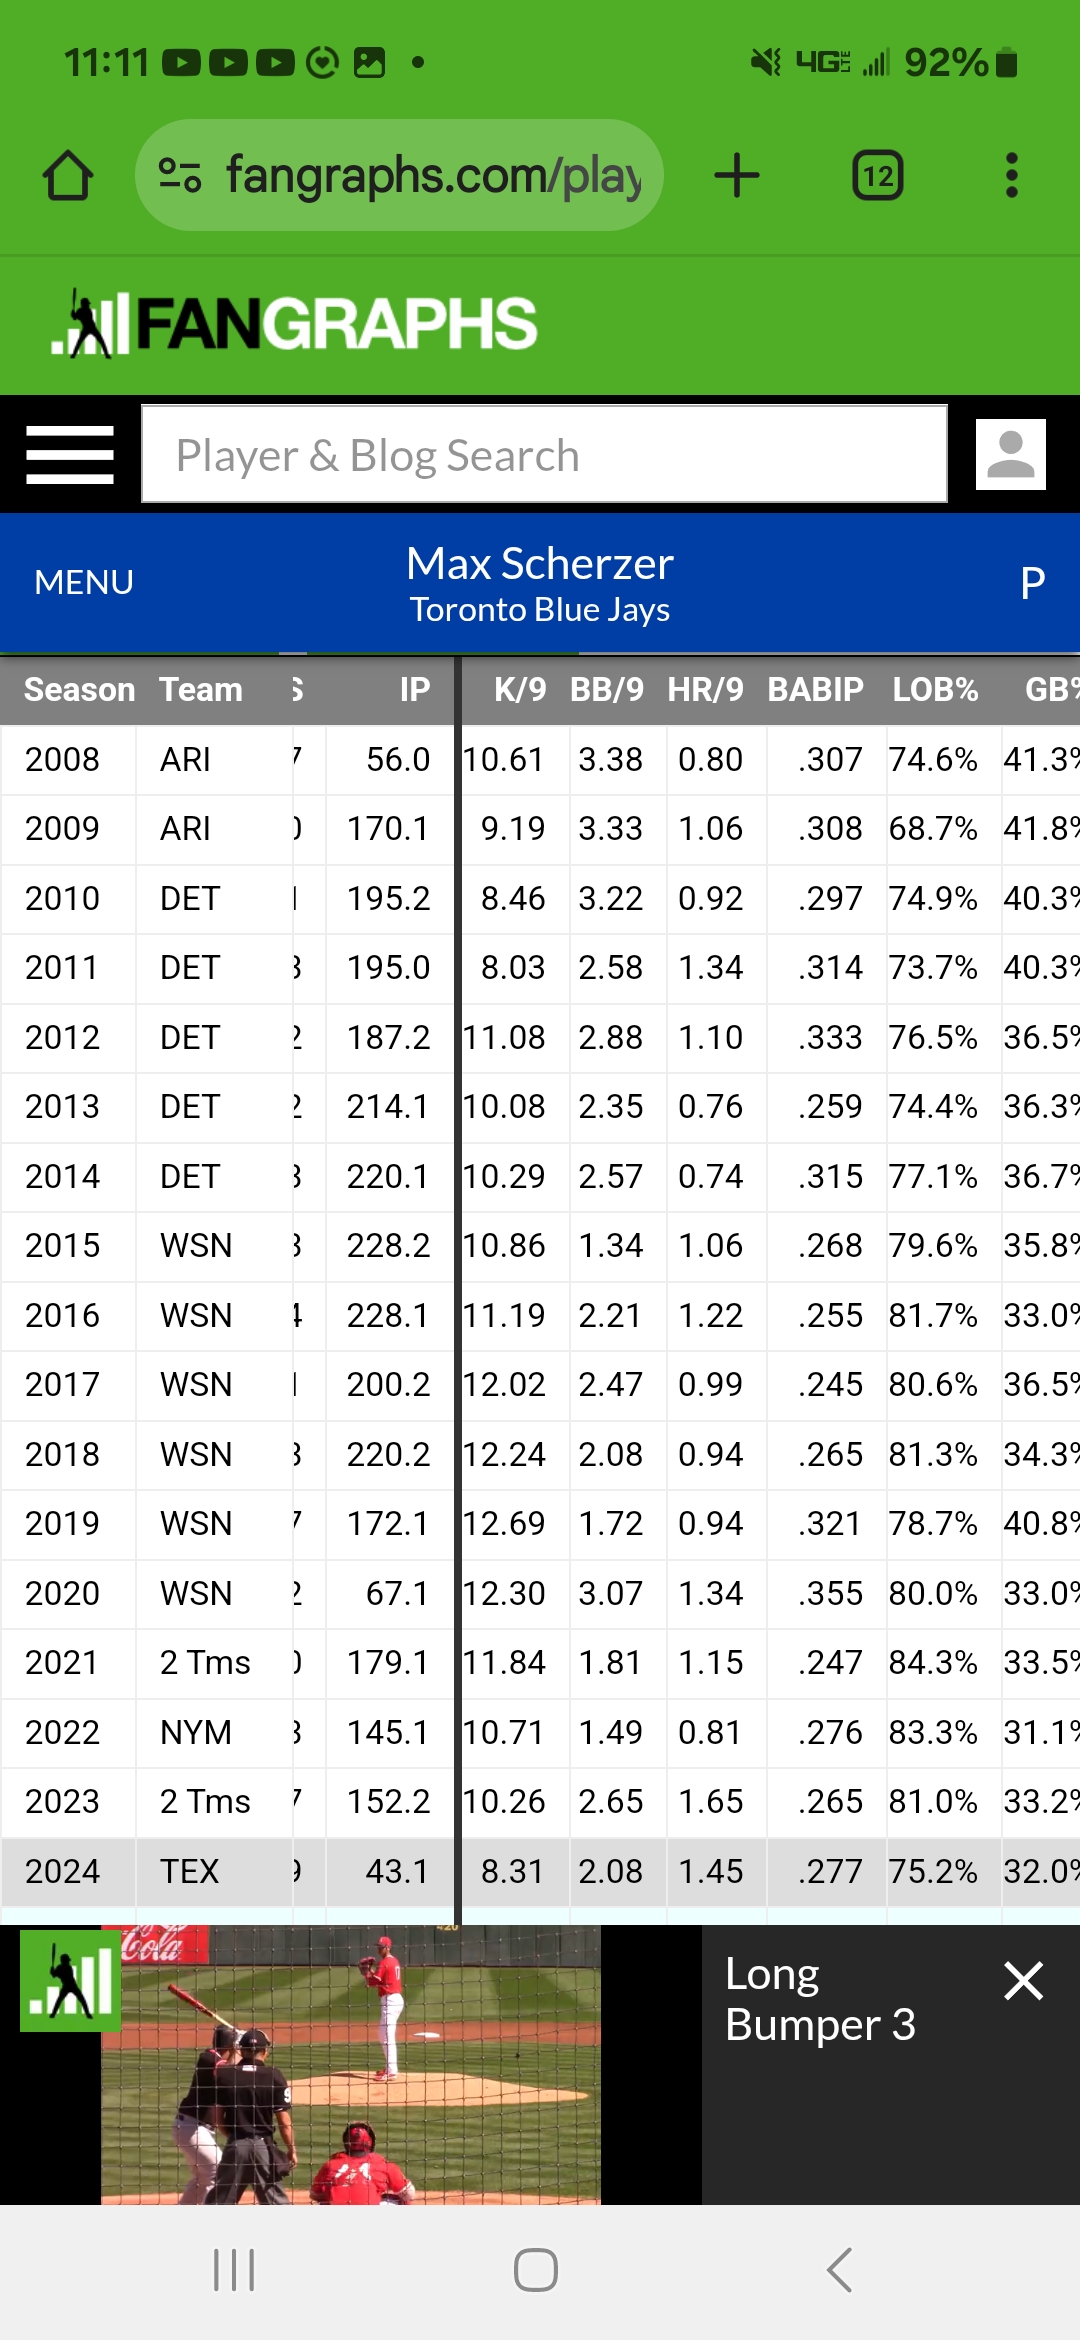Open the P position selector
The width and height of the screenshot is (1080, 2340).
(1032, 582)
